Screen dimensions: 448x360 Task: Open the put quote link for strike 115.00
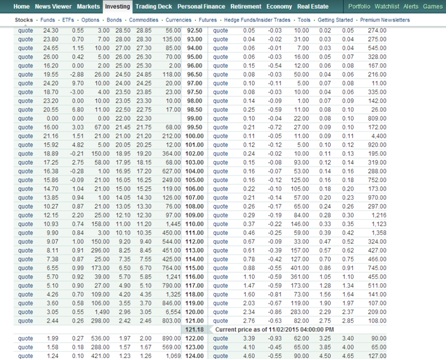(220, 268)
